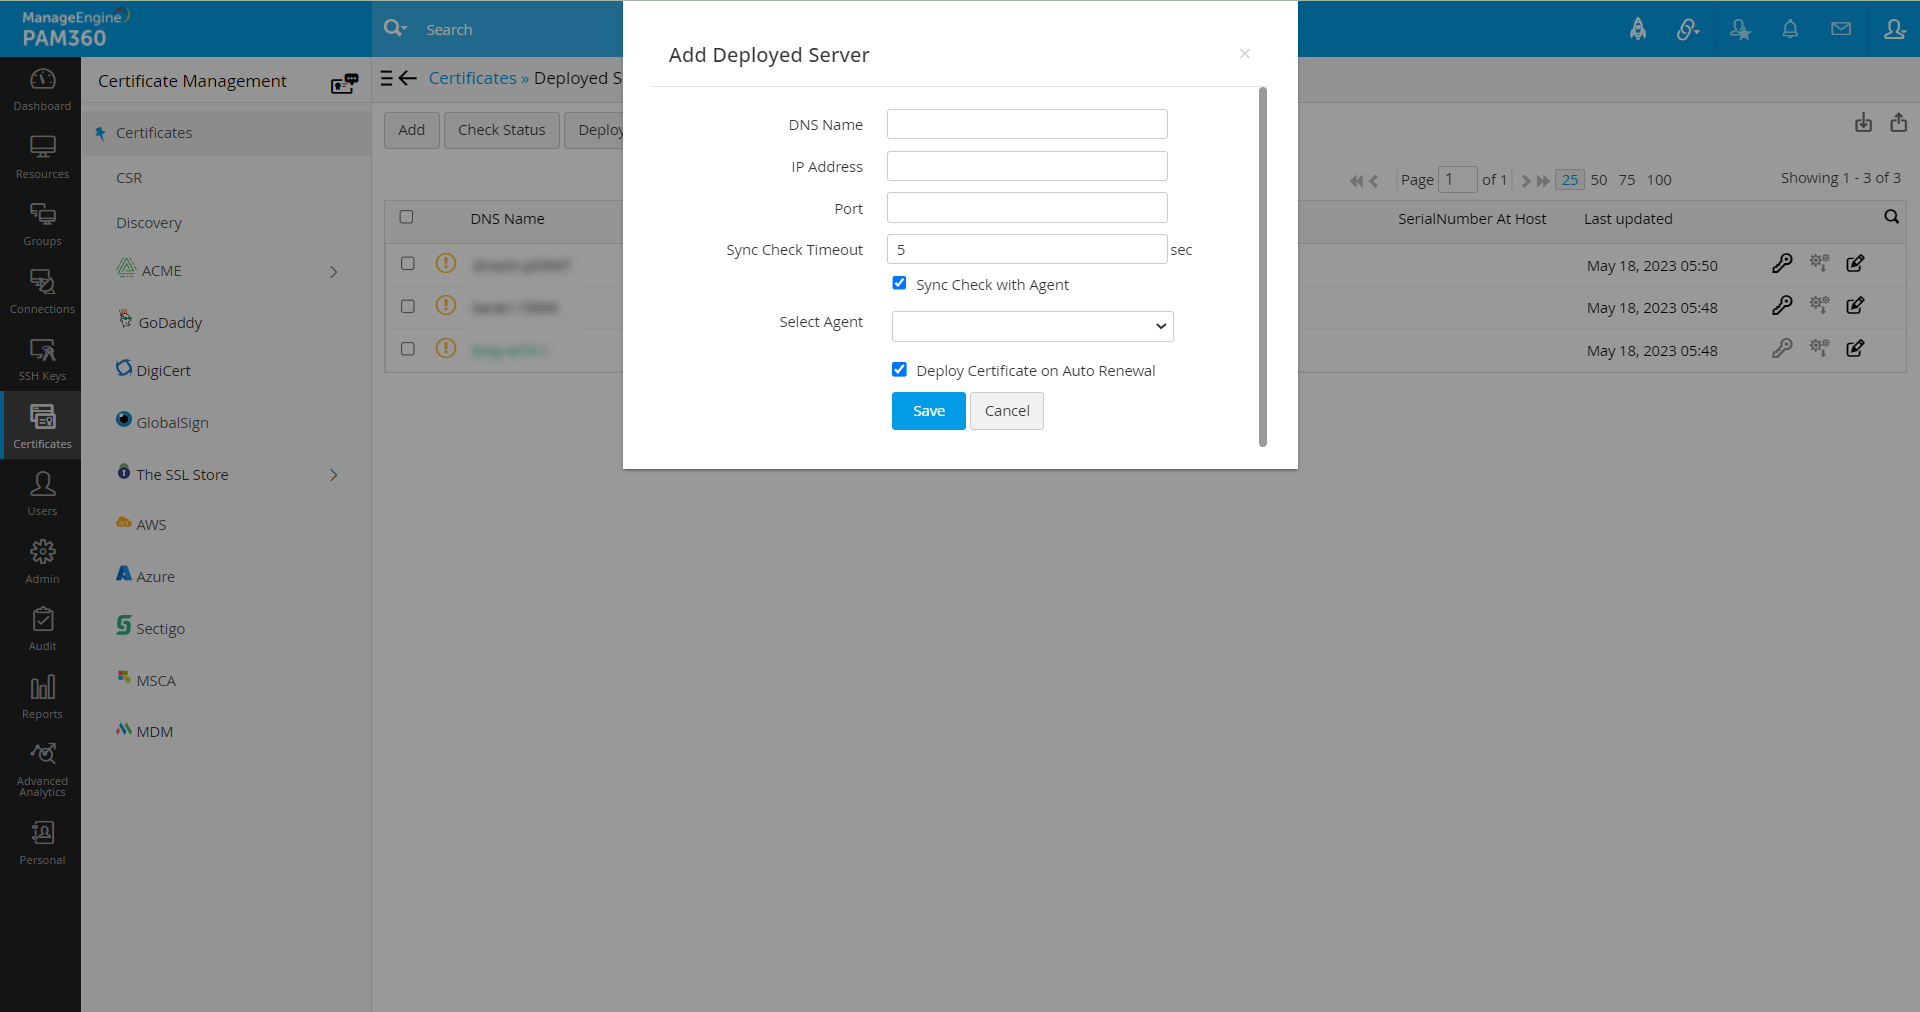This screenshot has width=1920, height=1012.
Task: Expand the ACME provider entry
Action: click(334, 271)
